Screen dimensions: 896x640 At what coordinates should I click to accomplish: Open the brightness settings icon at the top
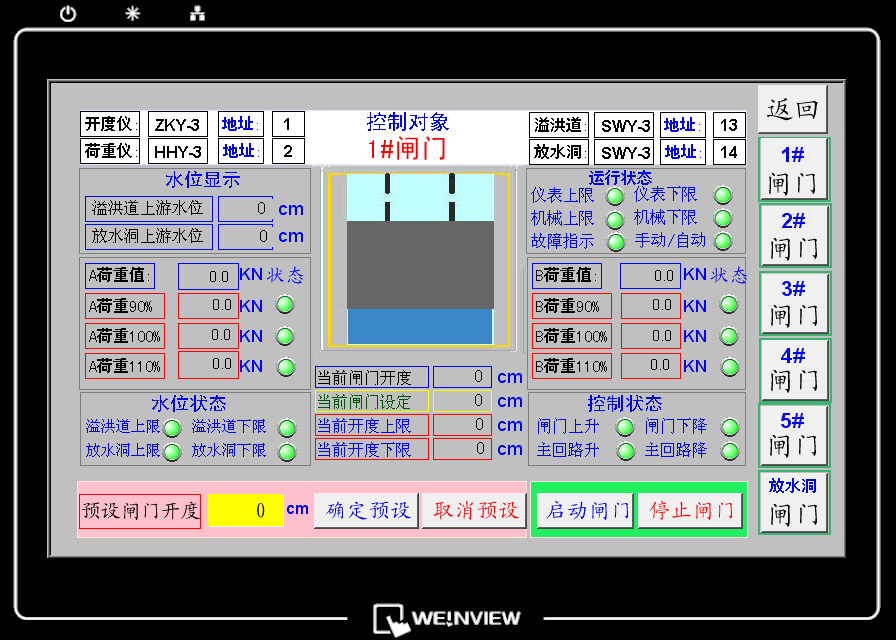pyautogui.click(x=132, y=14)
